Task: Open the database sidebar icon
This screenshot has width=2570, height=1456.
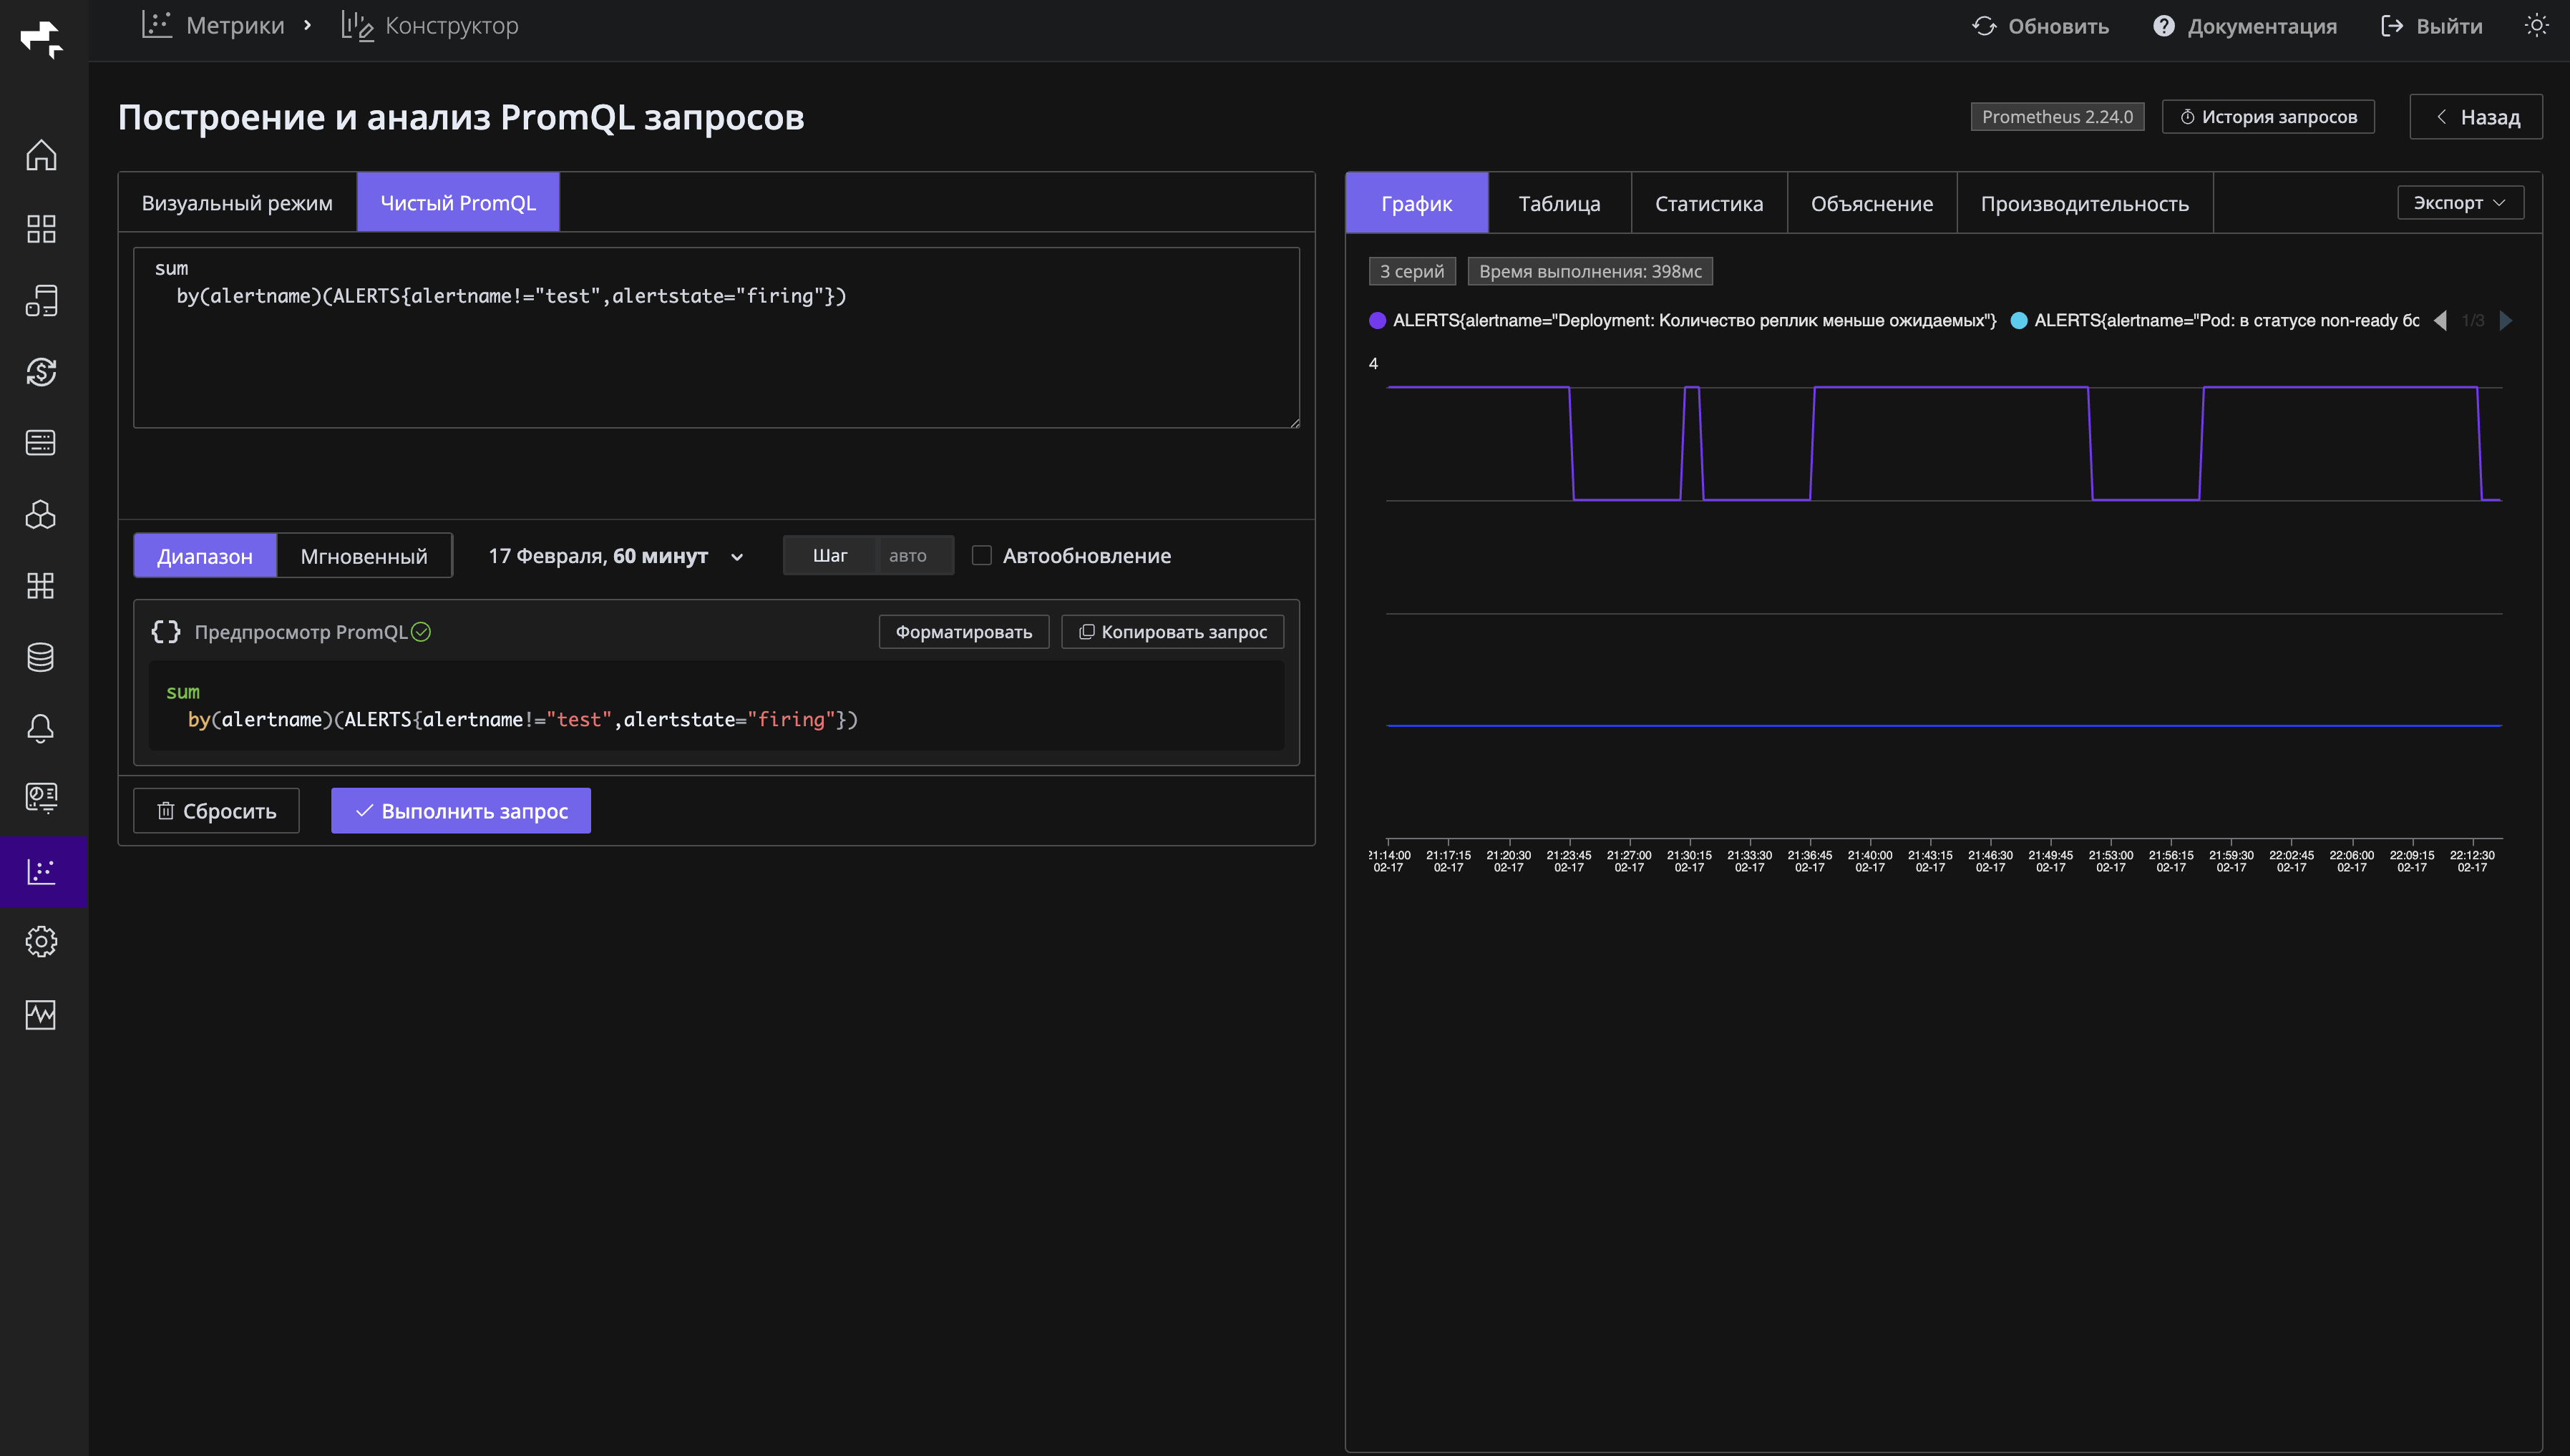Action: click(x=41, y=657)
